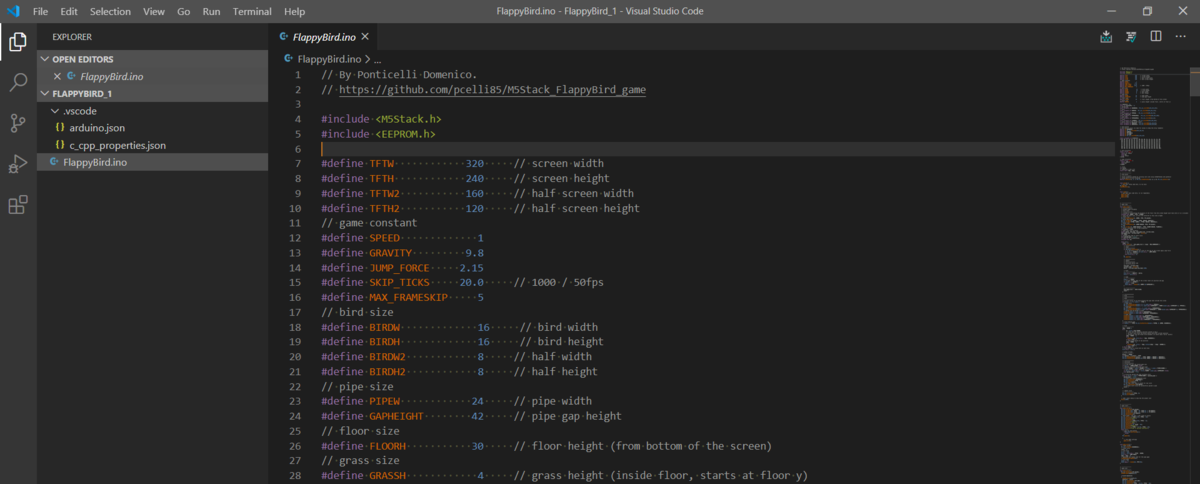Viewport: 1200px width, 484px height.
Task: Click line number 12 in the gutter
Action: click(x=295, y=238)
